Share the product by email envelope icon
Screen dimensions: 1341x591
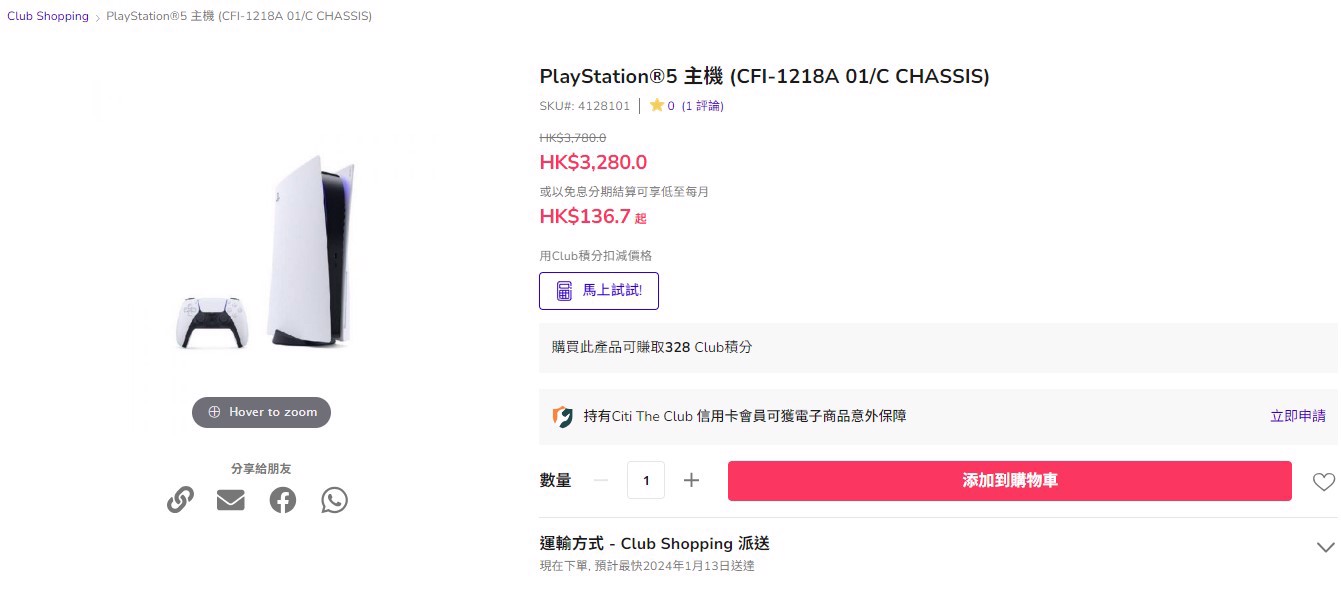tap(231, 500)
